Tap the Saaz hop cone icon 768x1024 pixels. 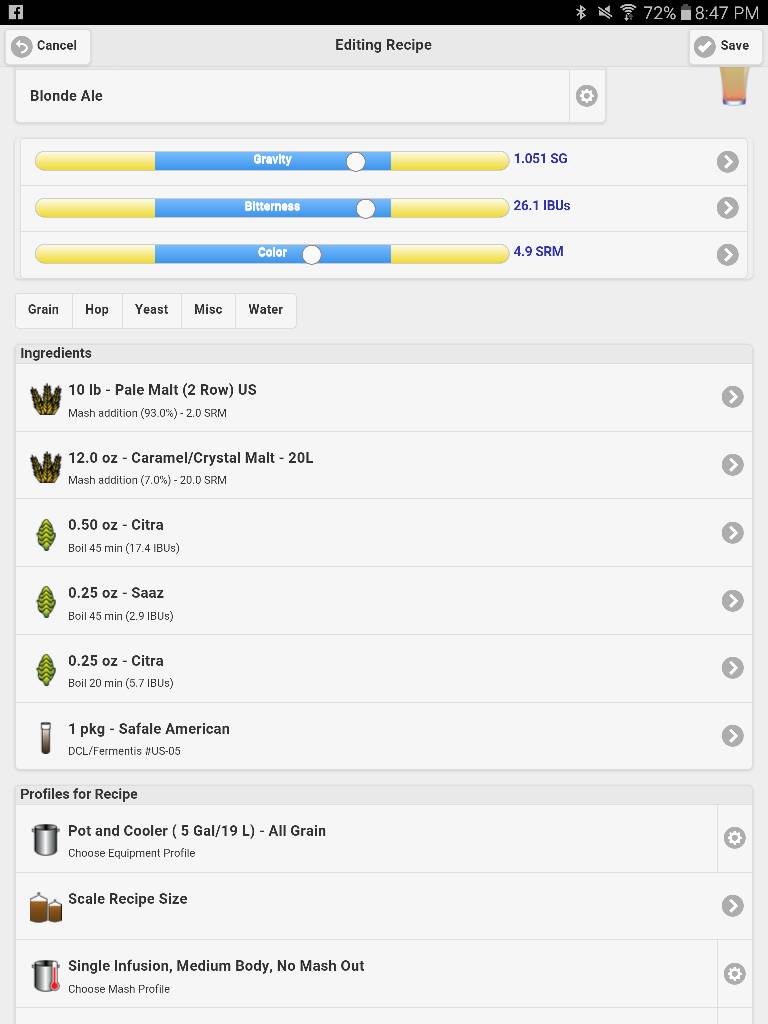(46, 601)
